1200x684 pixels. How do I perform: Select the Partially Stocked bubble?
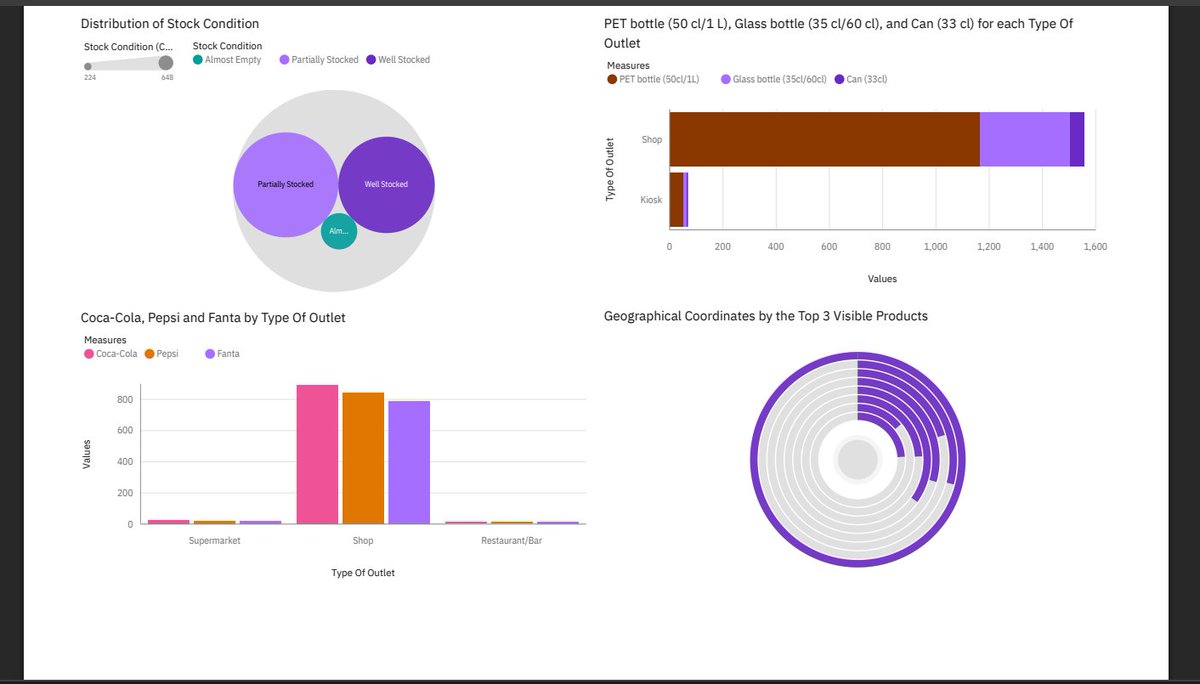(286, 184)
